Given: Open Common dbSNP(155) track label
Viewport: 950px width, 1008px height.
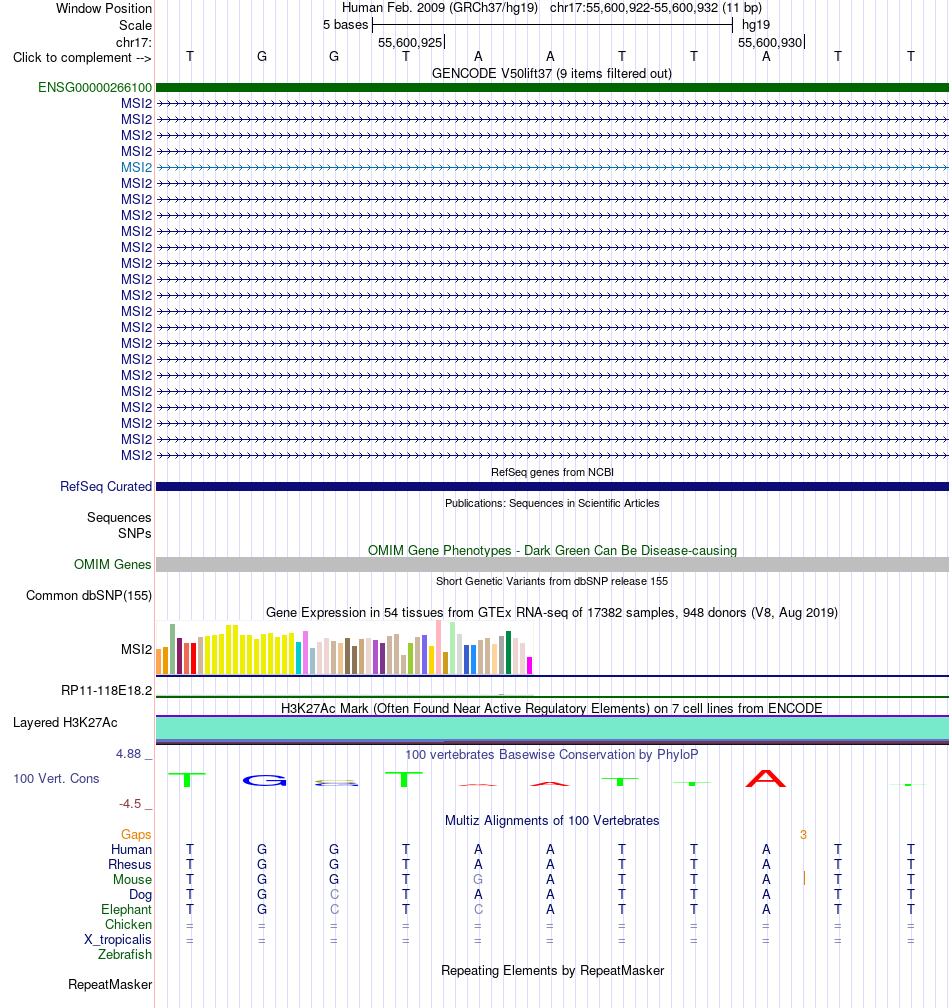Looking at the screenshot, I should (89, 595).
